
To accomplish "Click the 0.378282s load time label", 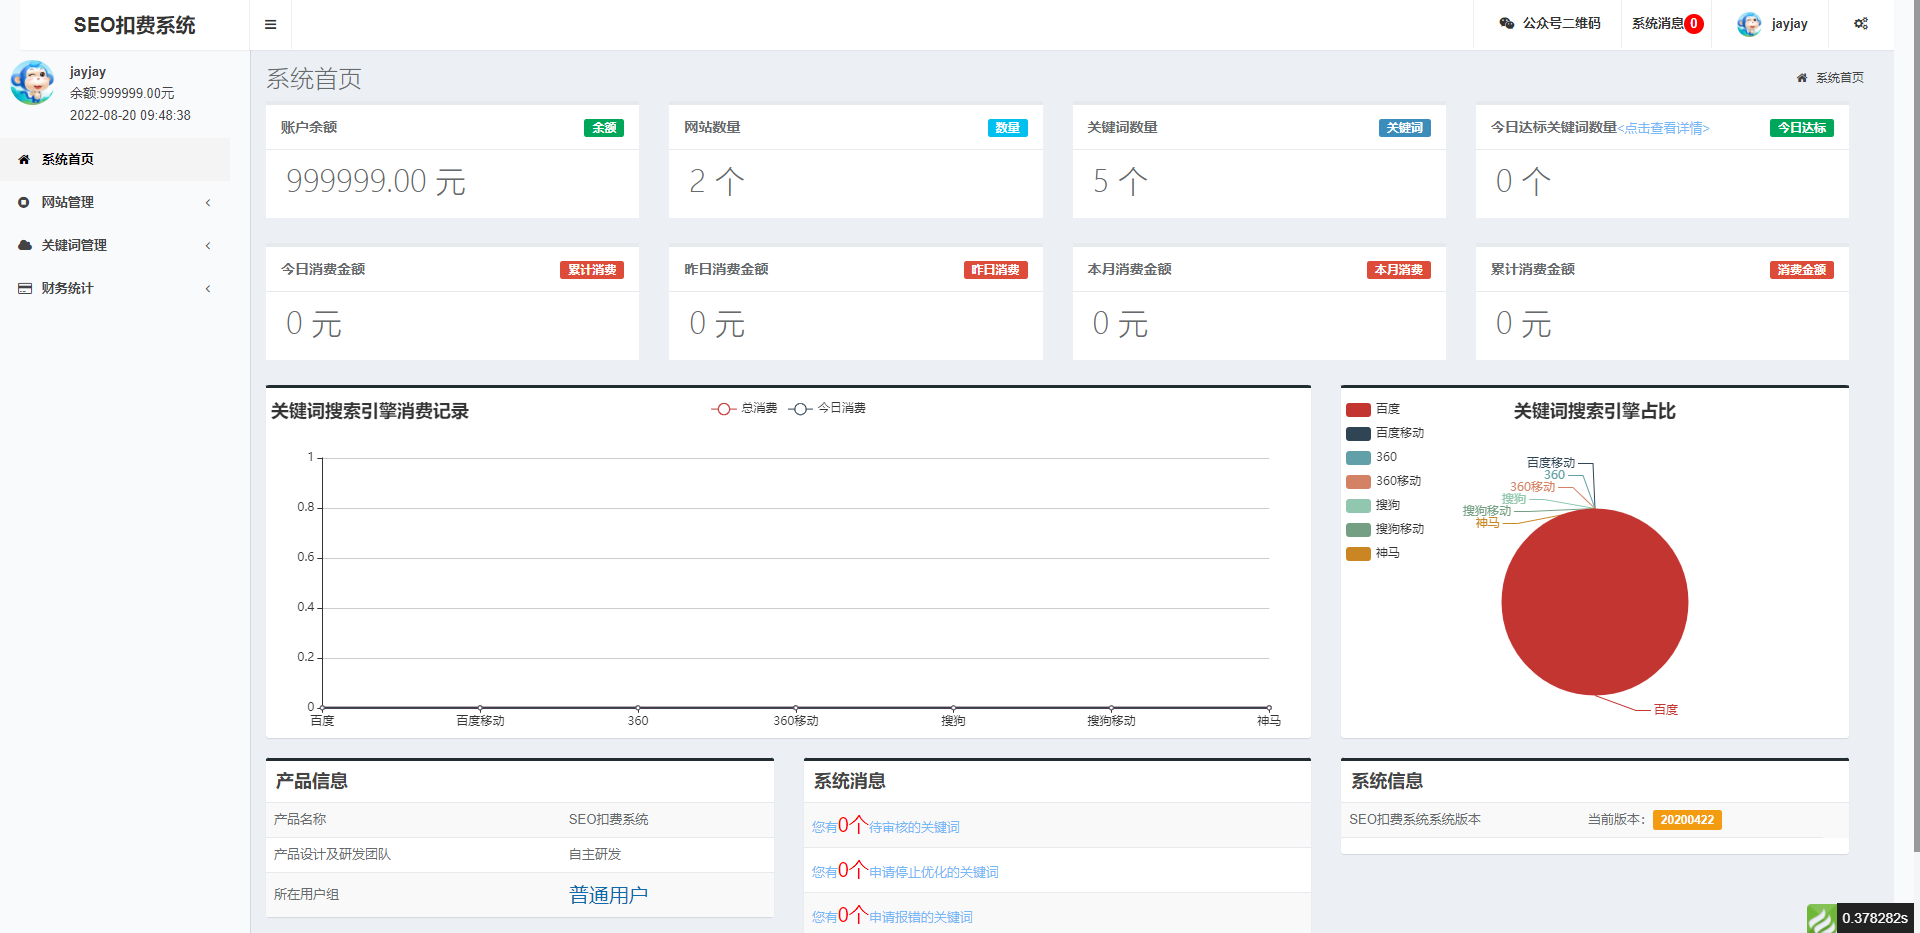I will 1875,918.
